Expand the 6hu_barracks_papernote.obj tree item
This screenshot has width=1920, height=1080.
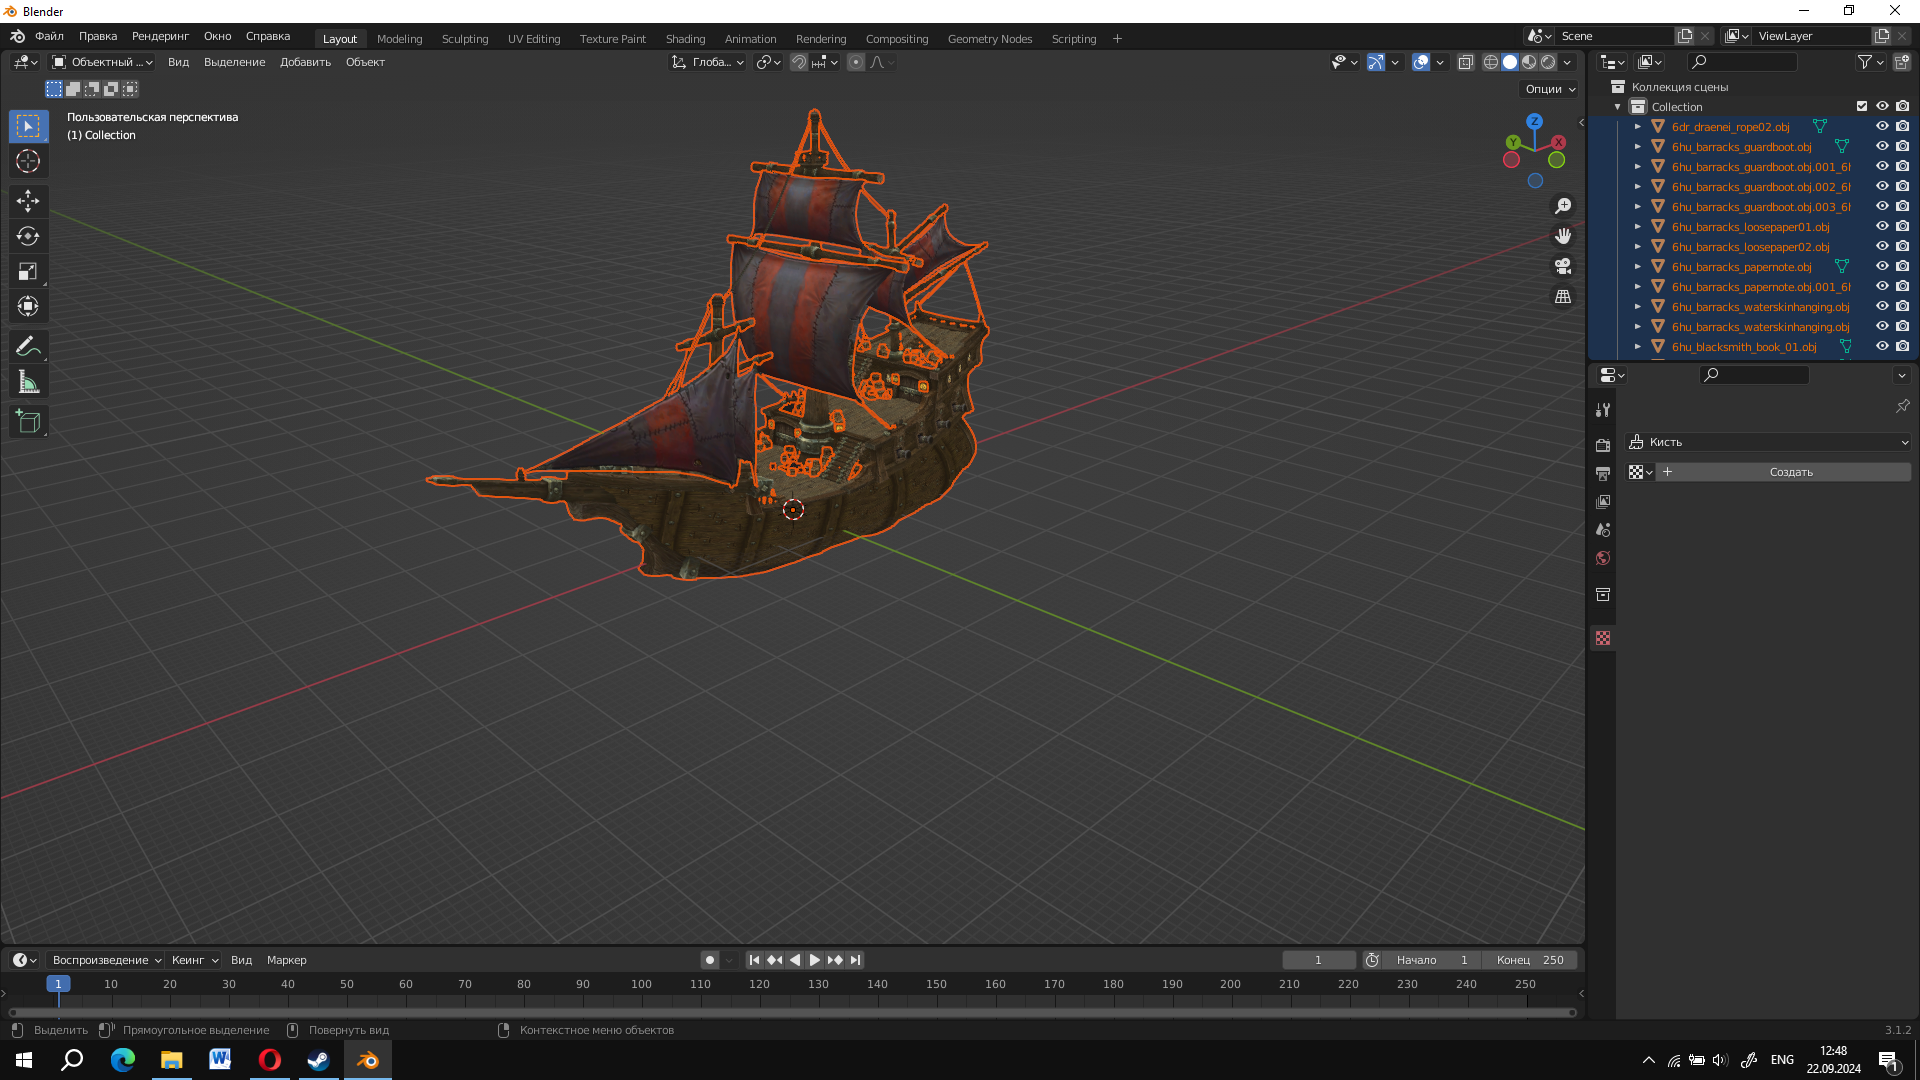(x=1638, y=267)
